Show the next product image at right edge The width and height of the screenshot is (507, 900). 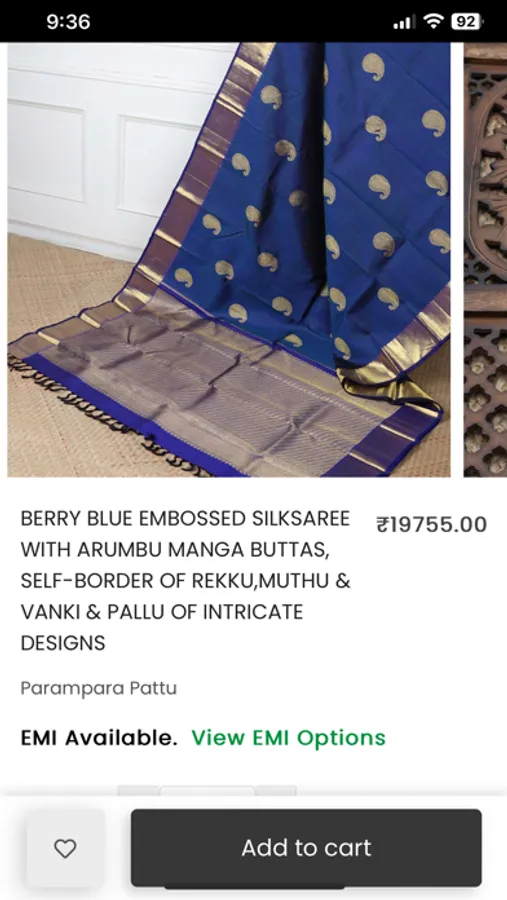tap(486, 259)
